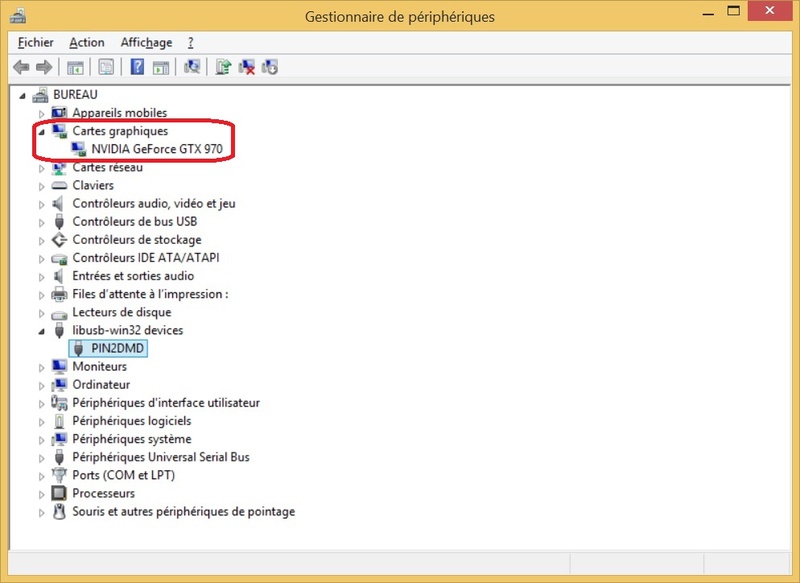The image size is (800, 583).
Task: Maximize the Gestionnaire de périphériques window
Action: pos(734,11)
